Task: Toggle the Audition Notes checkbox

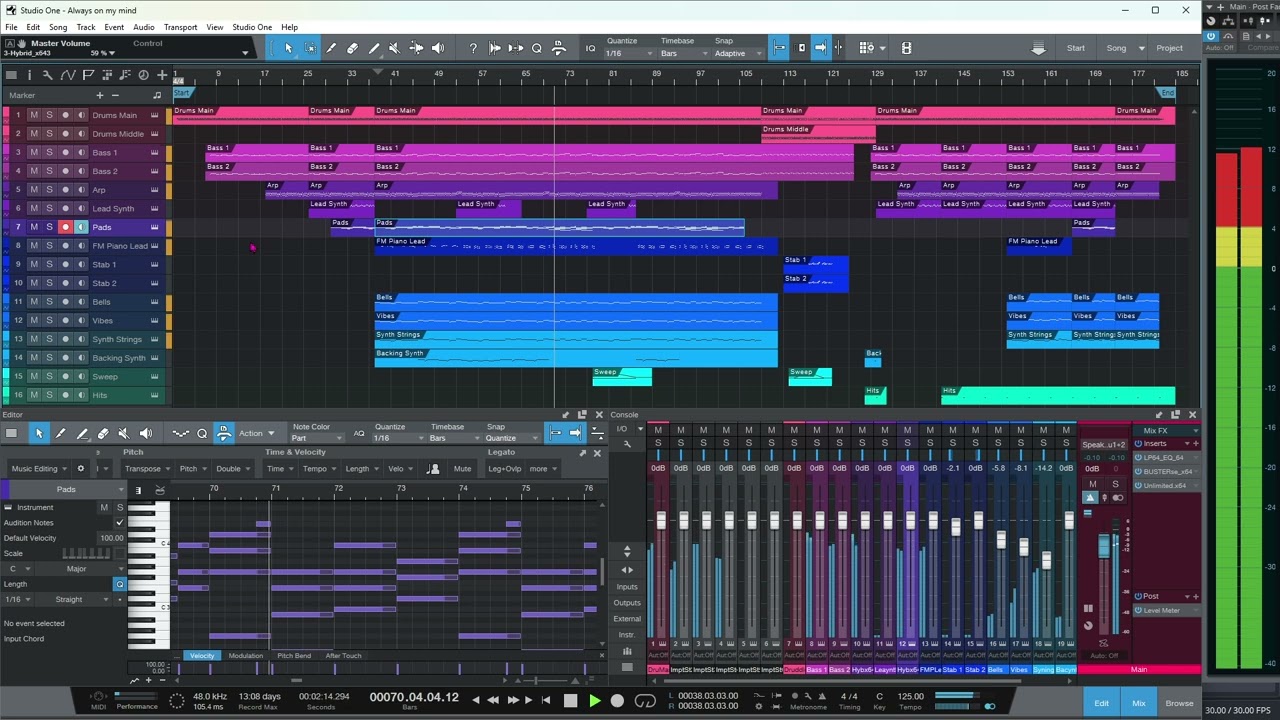Action: point(120,523)
